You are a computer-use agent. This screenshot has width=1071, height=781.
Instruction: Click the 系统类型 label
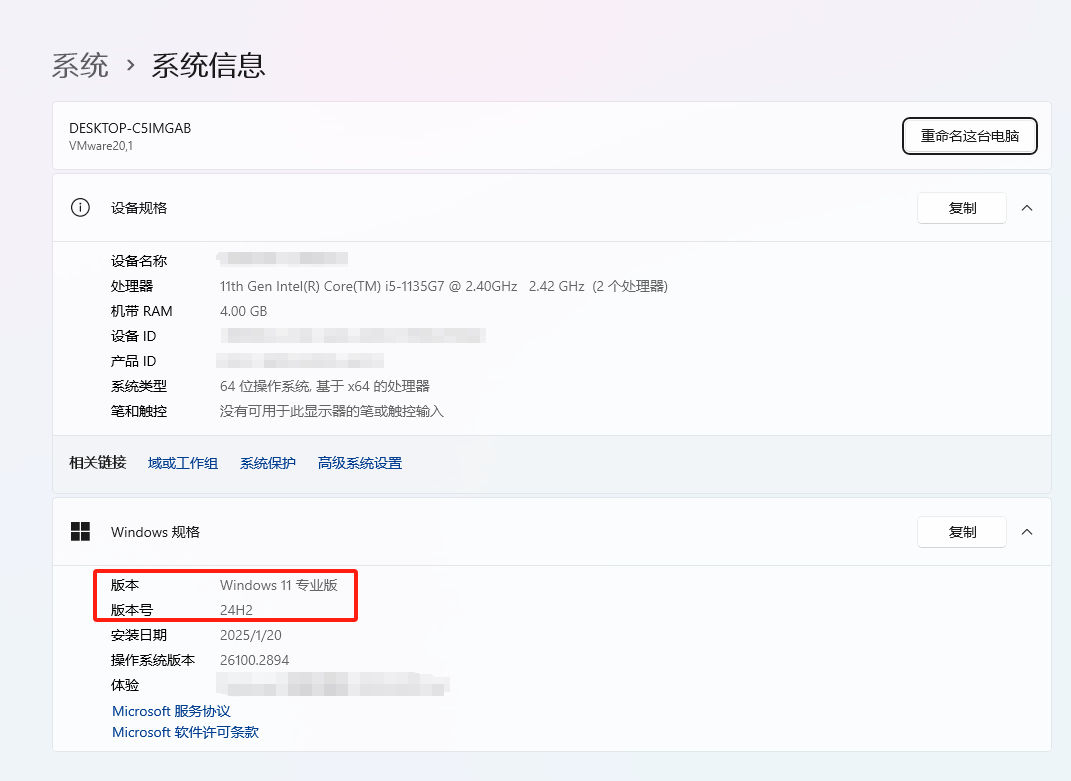[x=139, y=387]
